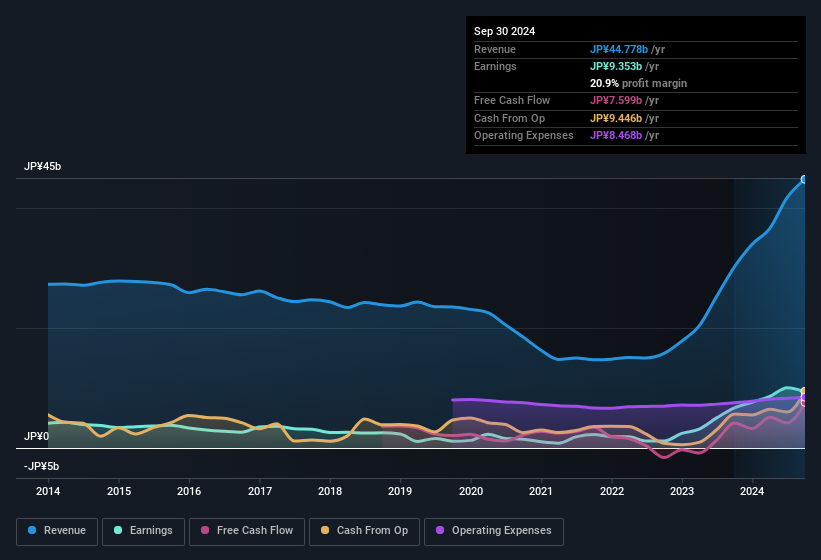The height and width of the screenshot is (560, 821).
Task: Click the 2015 x-axis label
Action: click(119, 491)
